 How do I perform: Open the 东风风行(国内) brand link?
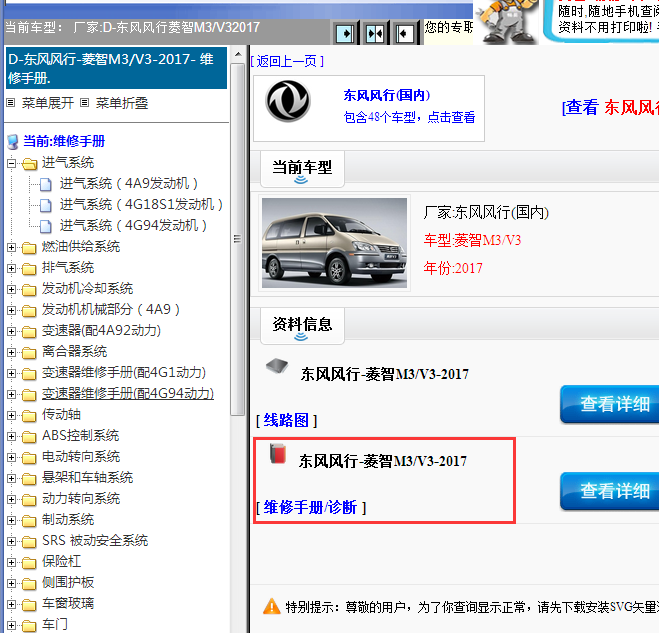[387, 95]
